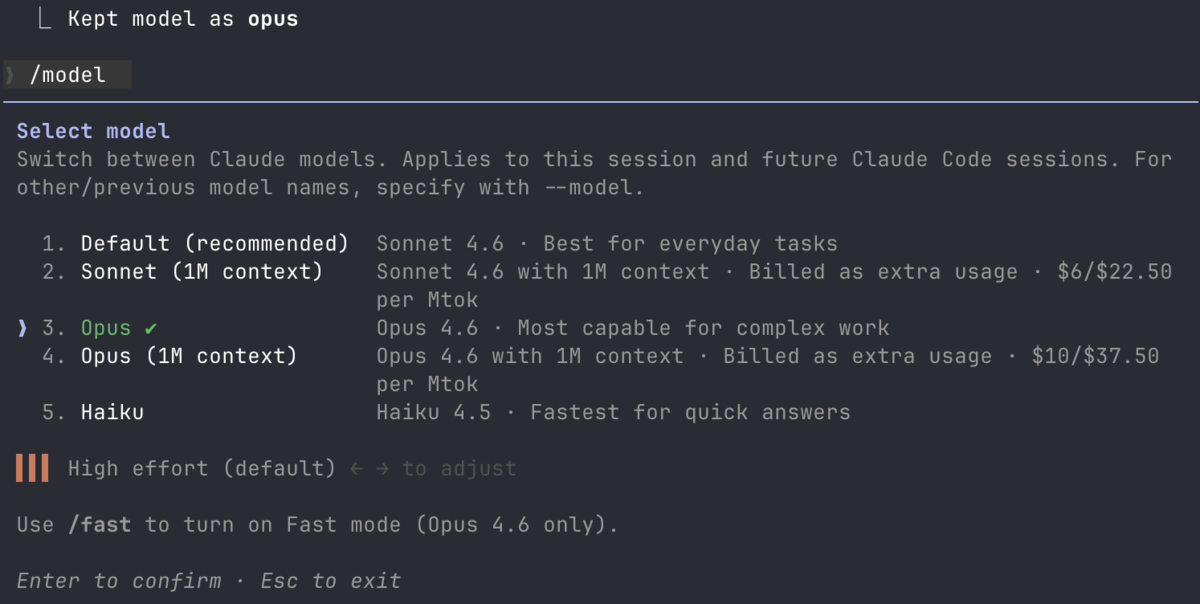Click the green checkmark next to Opus
This screenshot has width=1200, height=604.
coord(150,328)
